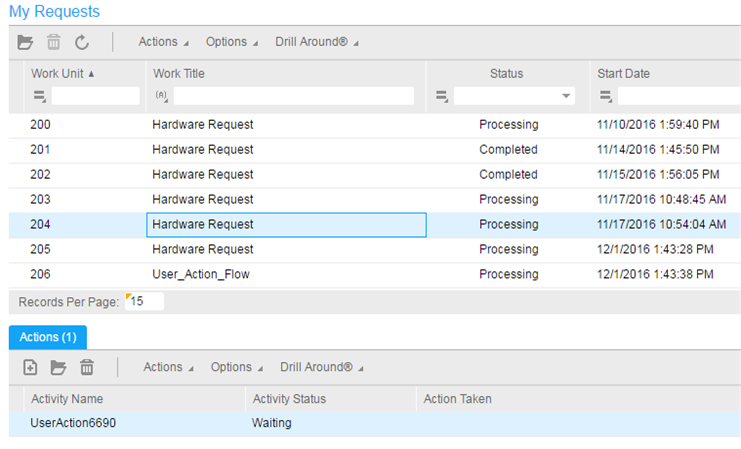Click the create new record icon in Actions panel
Screen dimensions: 741x449
coord(30,367)
